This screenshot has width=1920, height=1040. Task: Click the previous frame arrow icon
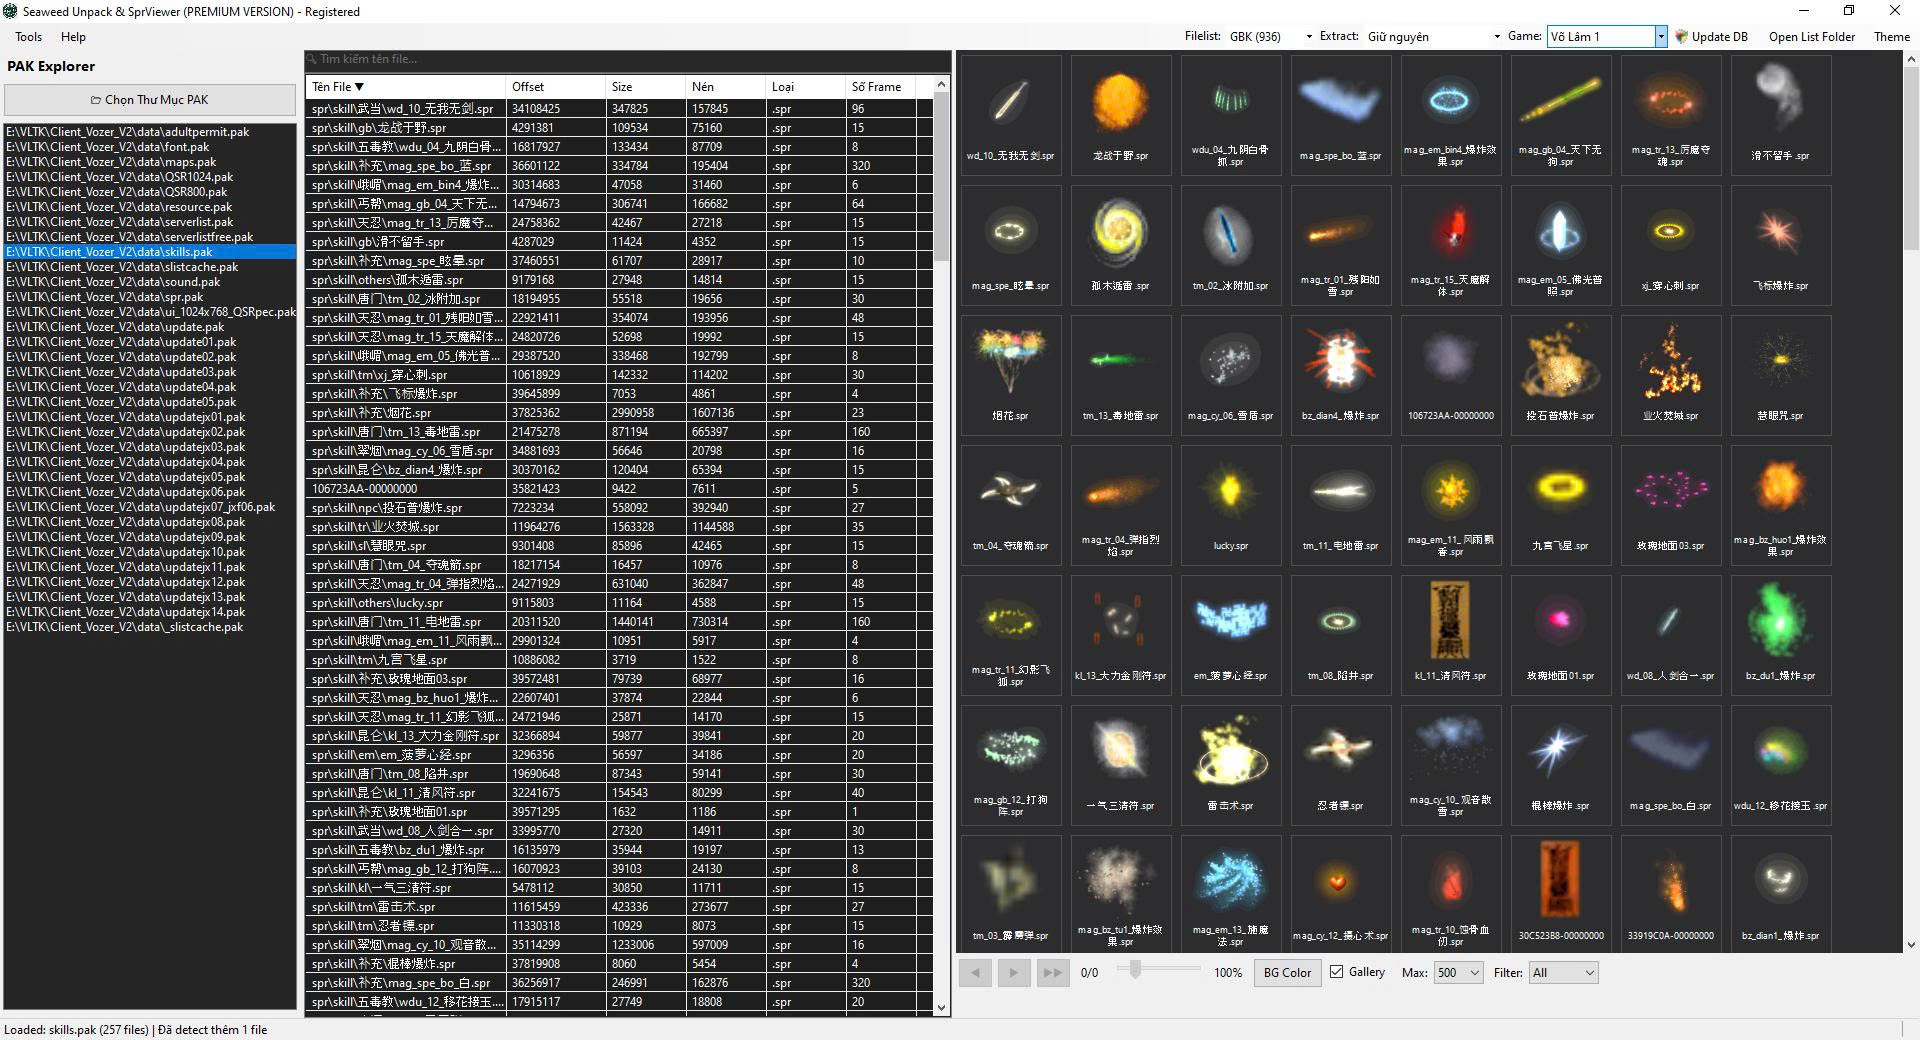click(x=975, y=972)
